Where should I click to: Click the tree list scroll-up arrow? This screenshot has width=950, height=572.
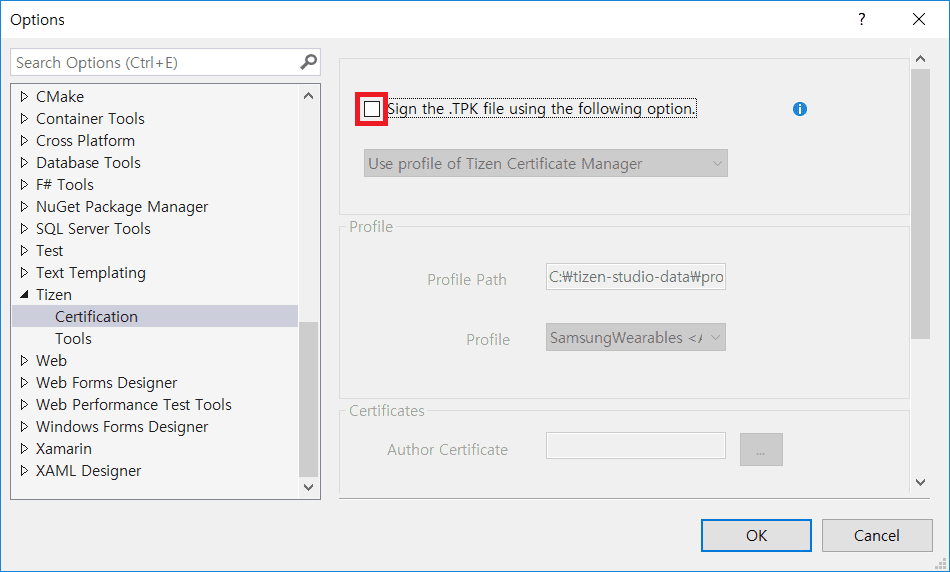(x=308, y=96)
